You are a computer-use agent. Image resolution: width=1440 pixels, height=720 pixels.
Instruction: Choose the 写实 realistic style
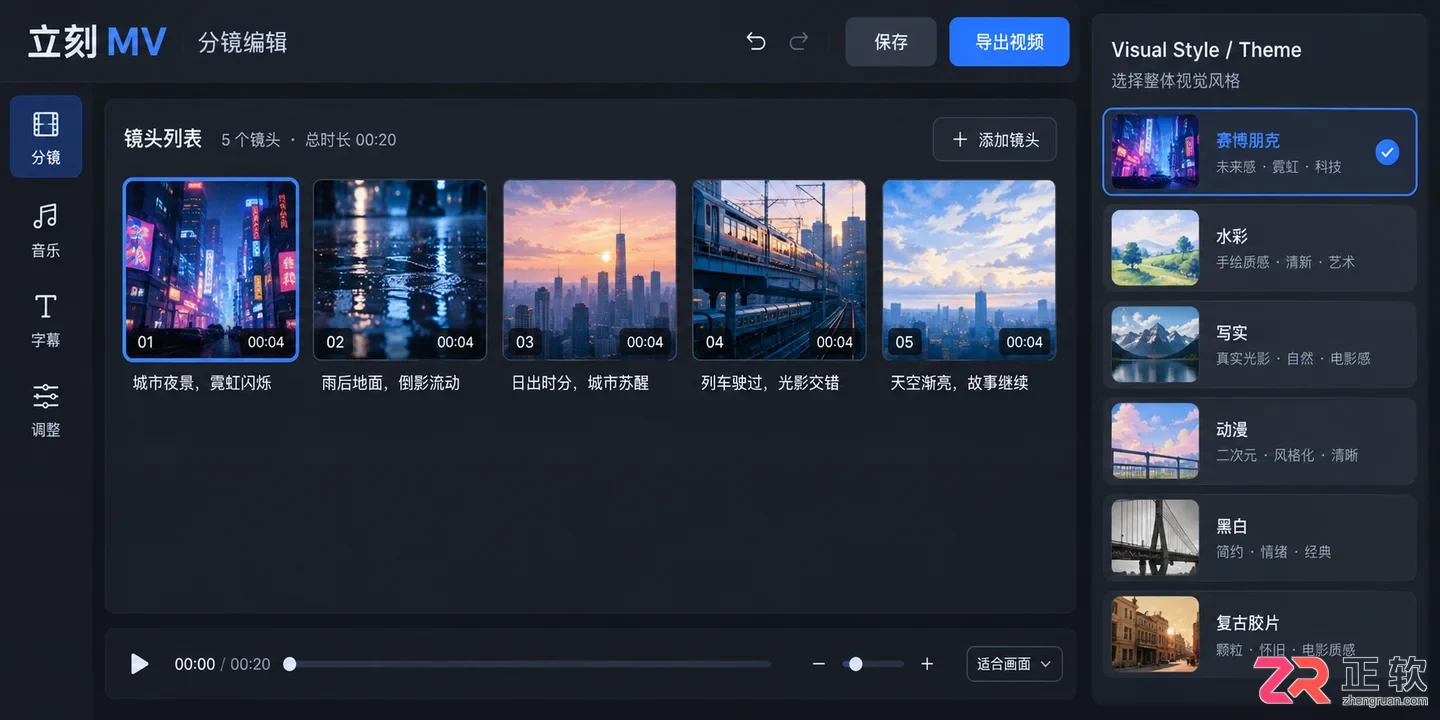(1260, 344)
